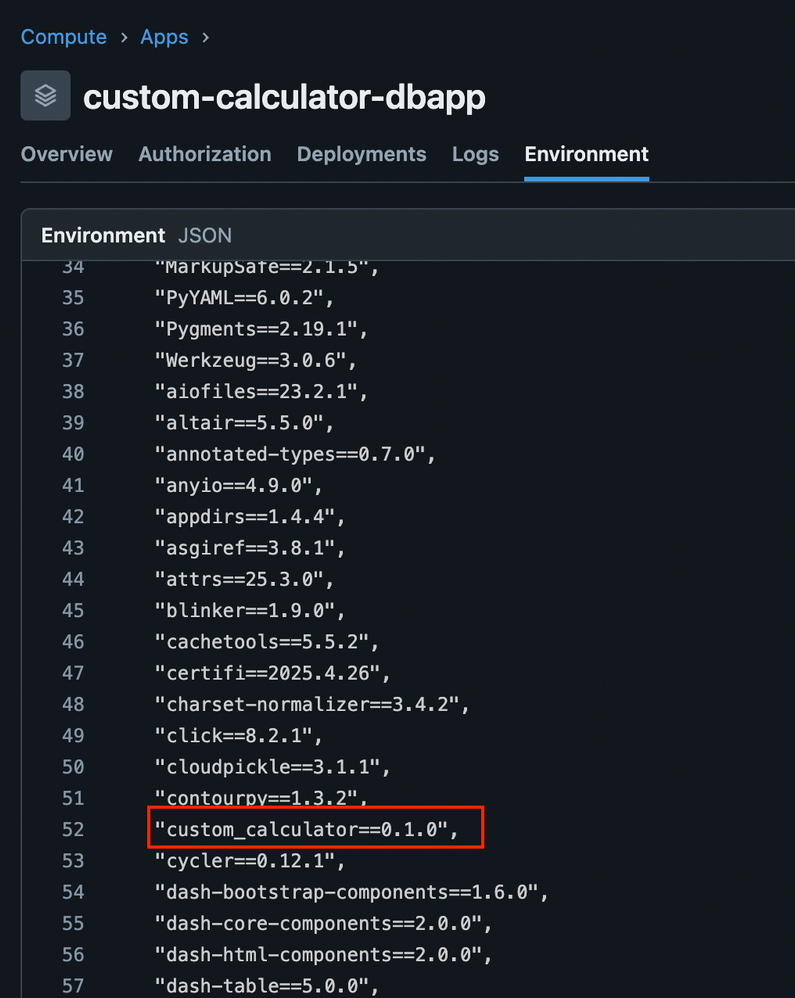Click the chevron after Compute breadcrumb
The width and height of the screenshot is (795, 998).
[124, 38]
